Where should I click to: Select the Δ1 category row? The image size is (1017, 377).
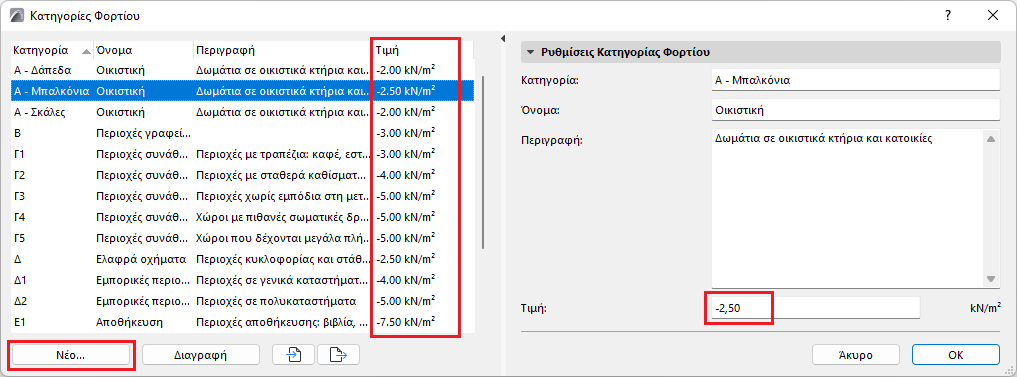pos(243,280)
